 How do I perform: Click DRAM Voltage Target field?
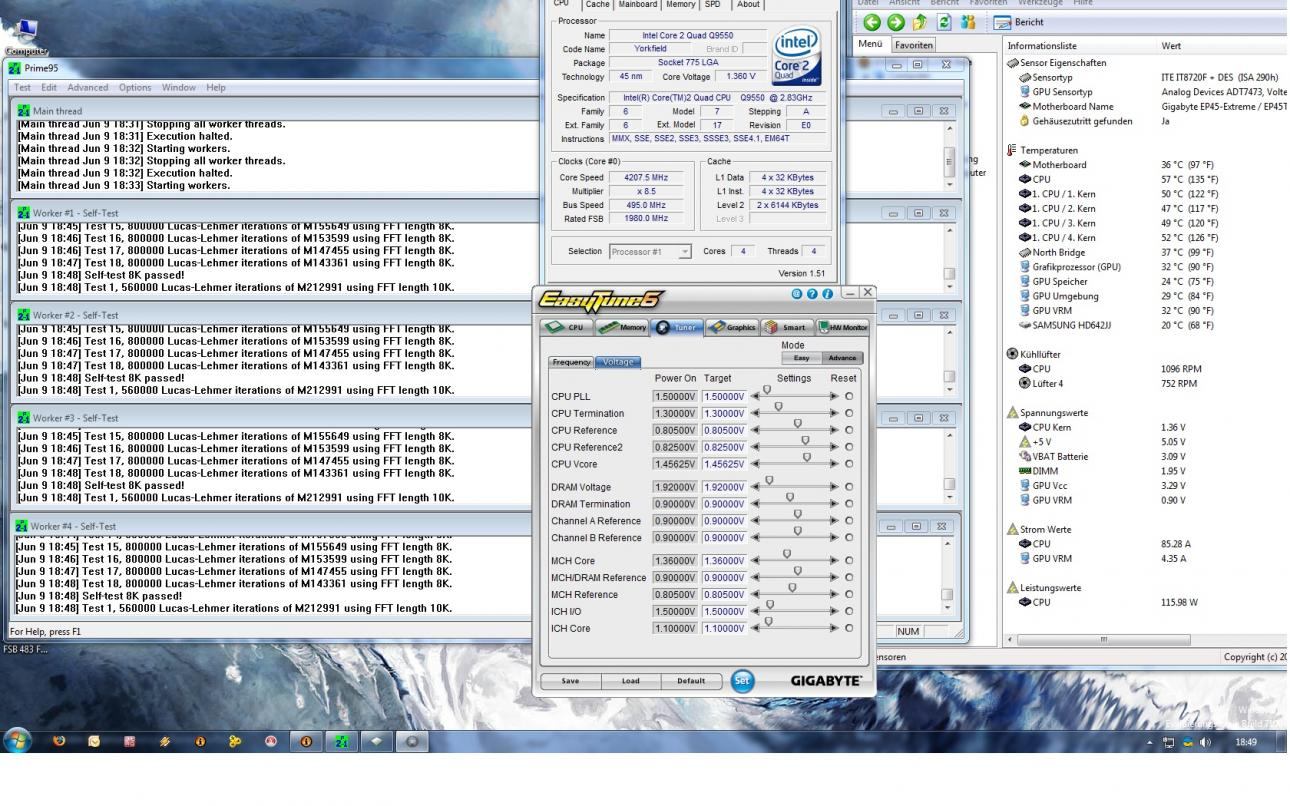[724, 487]
